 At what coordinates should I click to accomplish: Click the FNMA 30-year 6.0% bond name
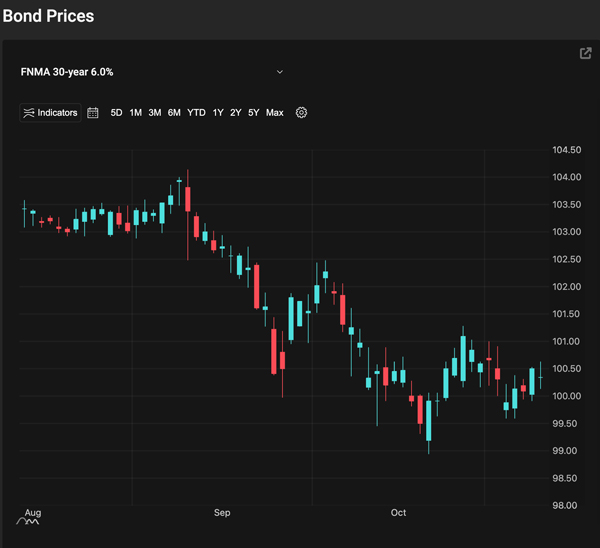(x=67, y=72)
